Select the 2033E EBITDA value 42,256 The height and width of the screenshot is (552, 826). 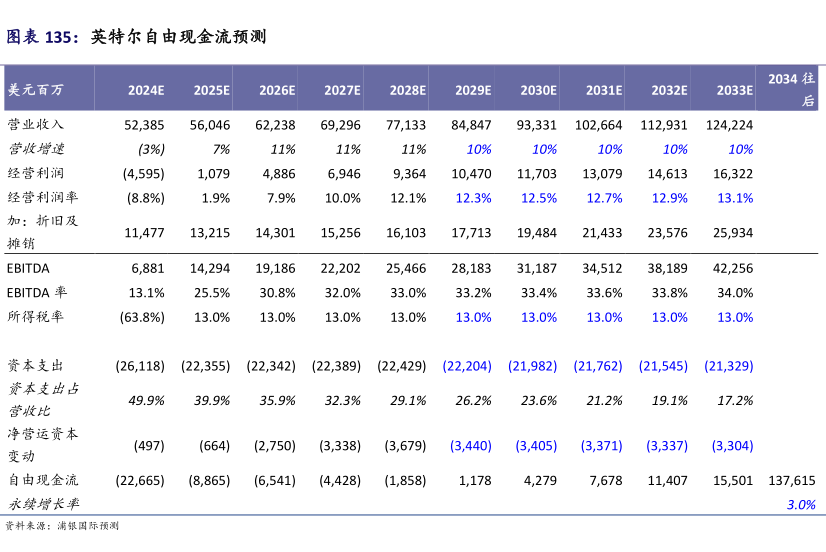point(734,268)
